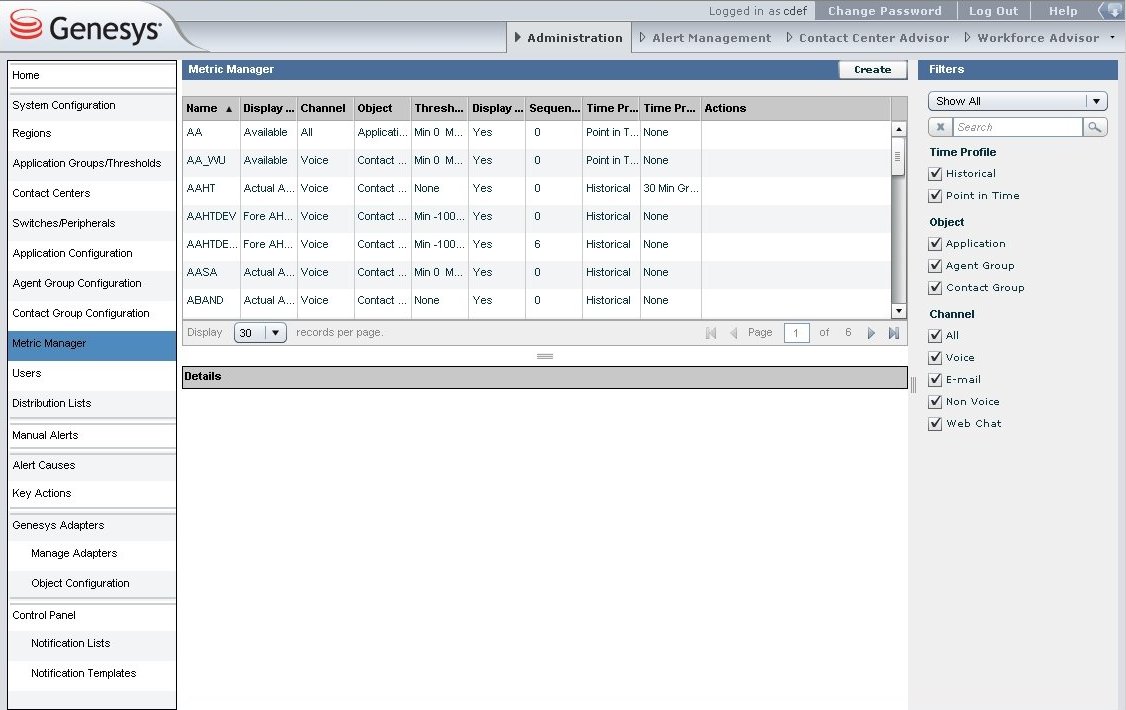Select Metric Manager in the sidebar
This screenshot has width=1126, height=710.
coord(92,344)
